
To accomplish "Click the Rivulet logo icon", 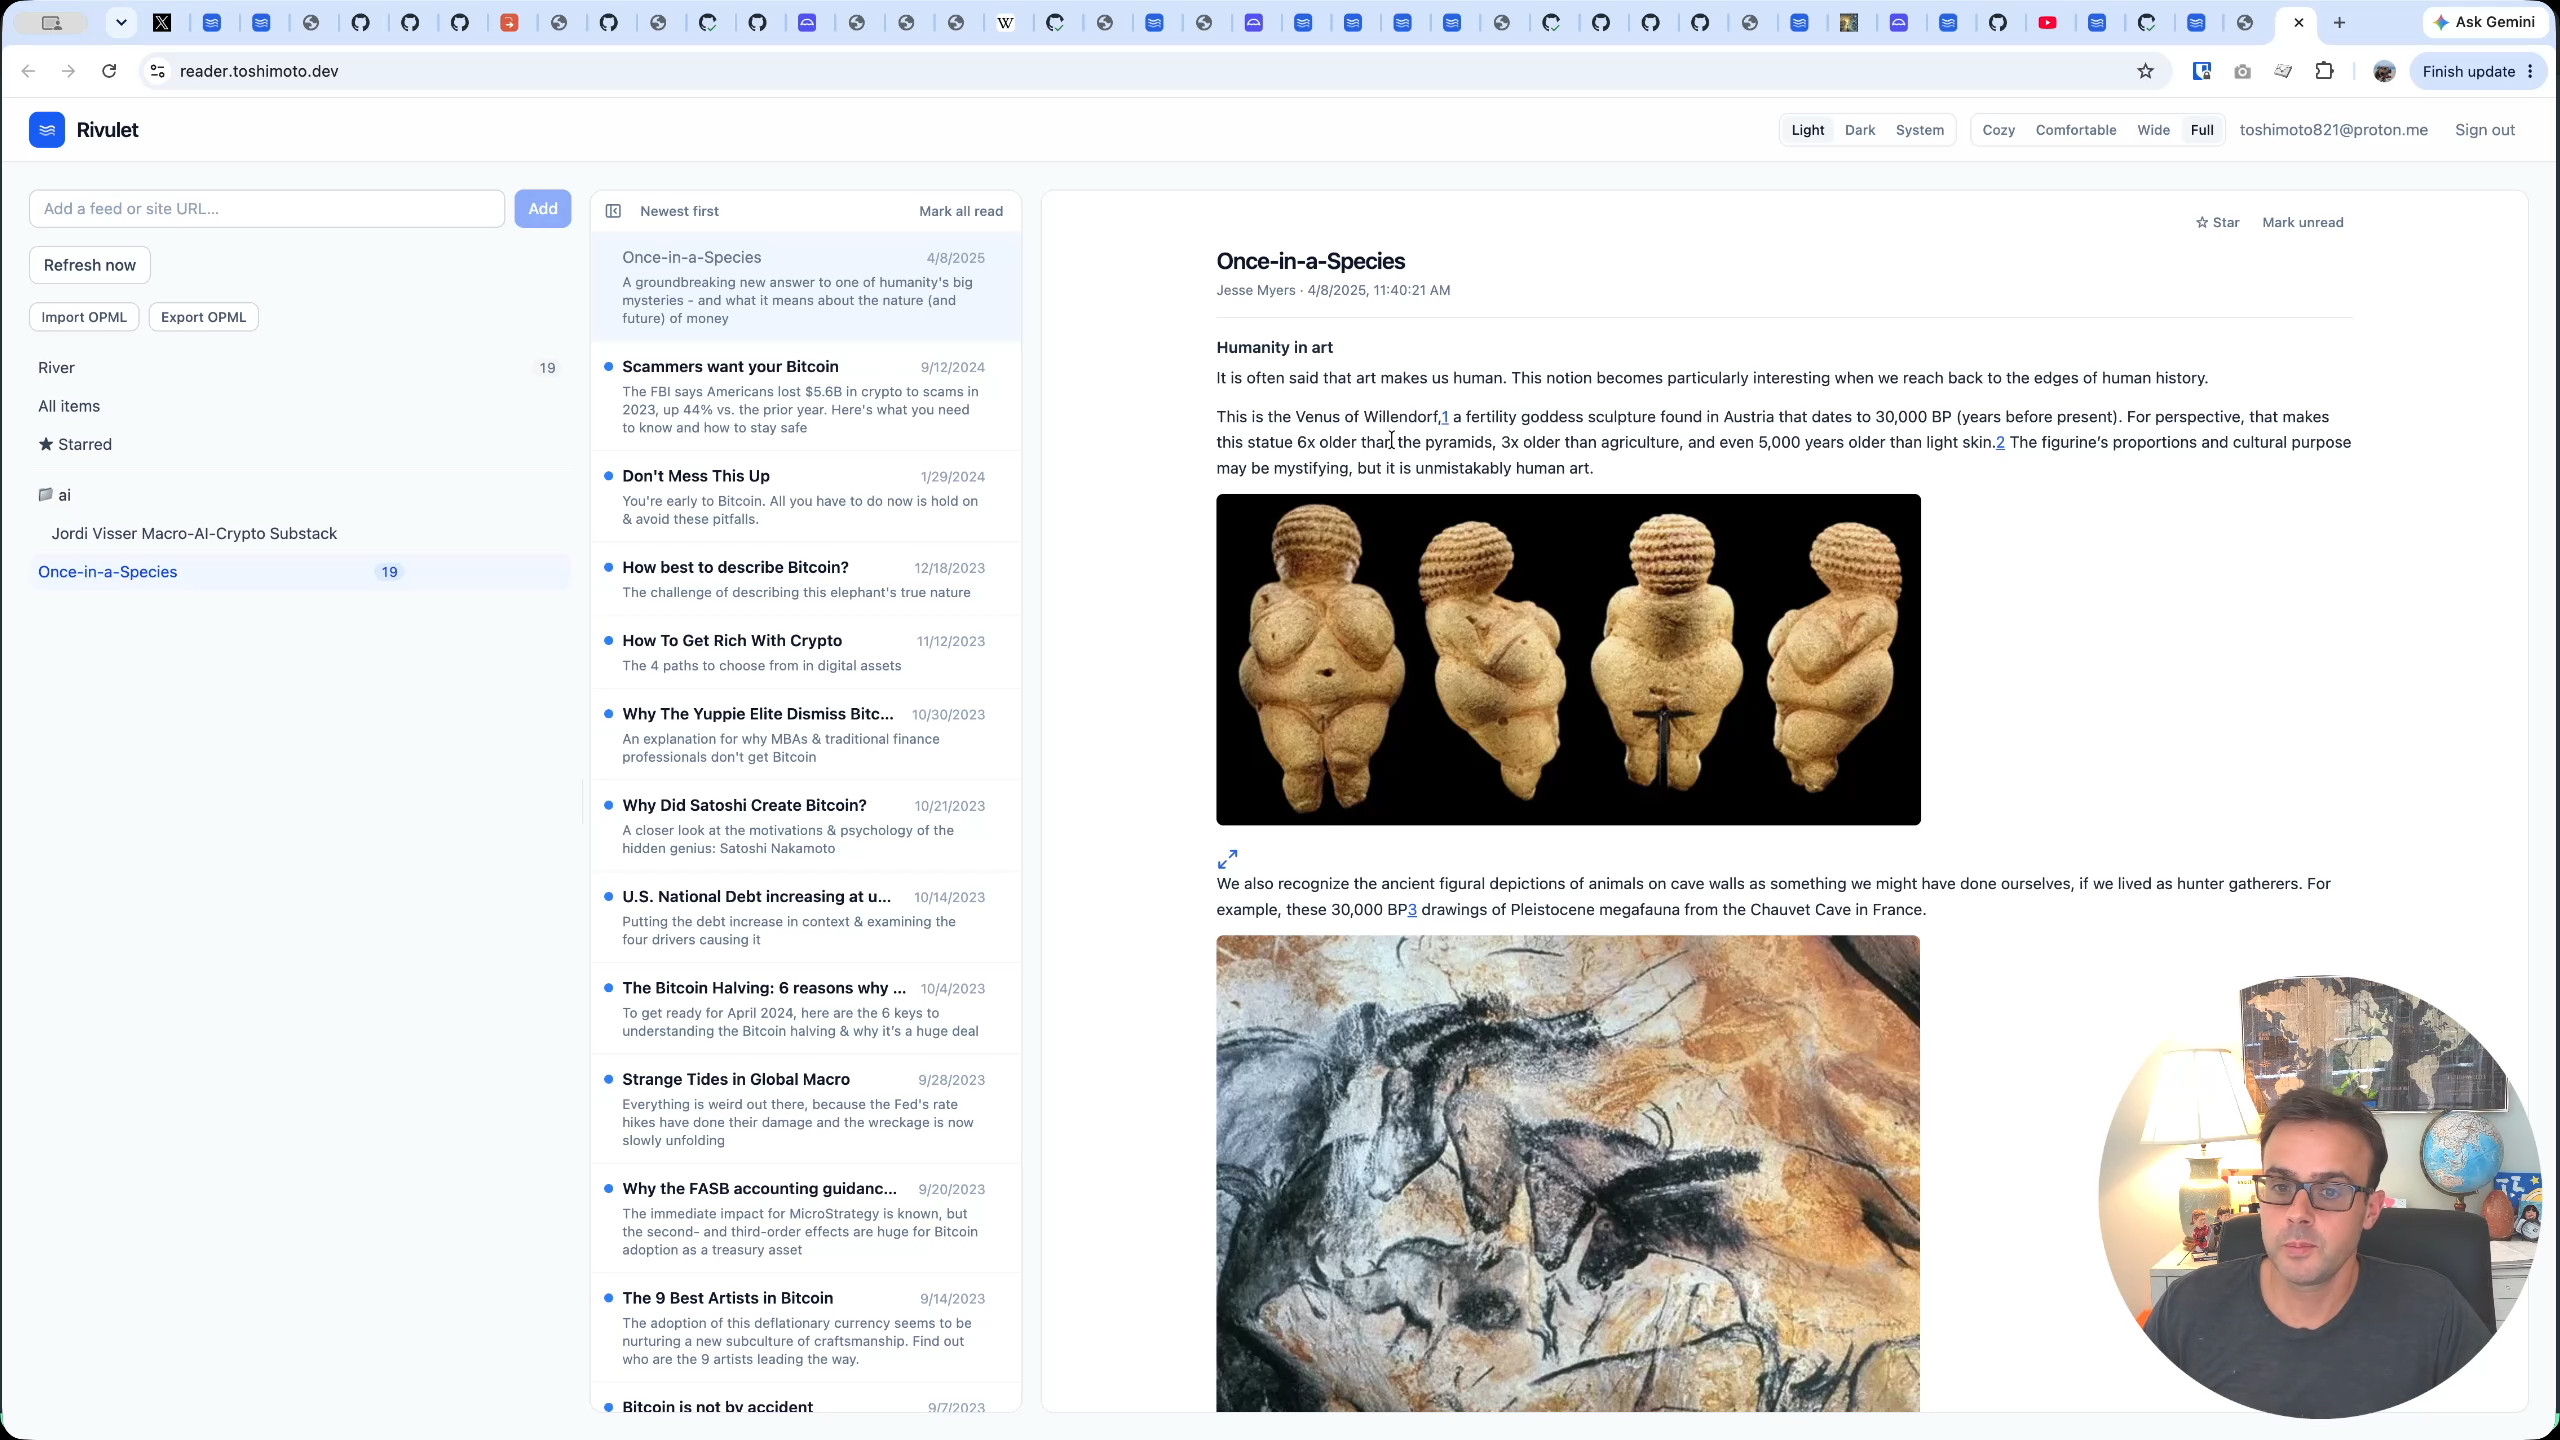I will click(47, 130).
